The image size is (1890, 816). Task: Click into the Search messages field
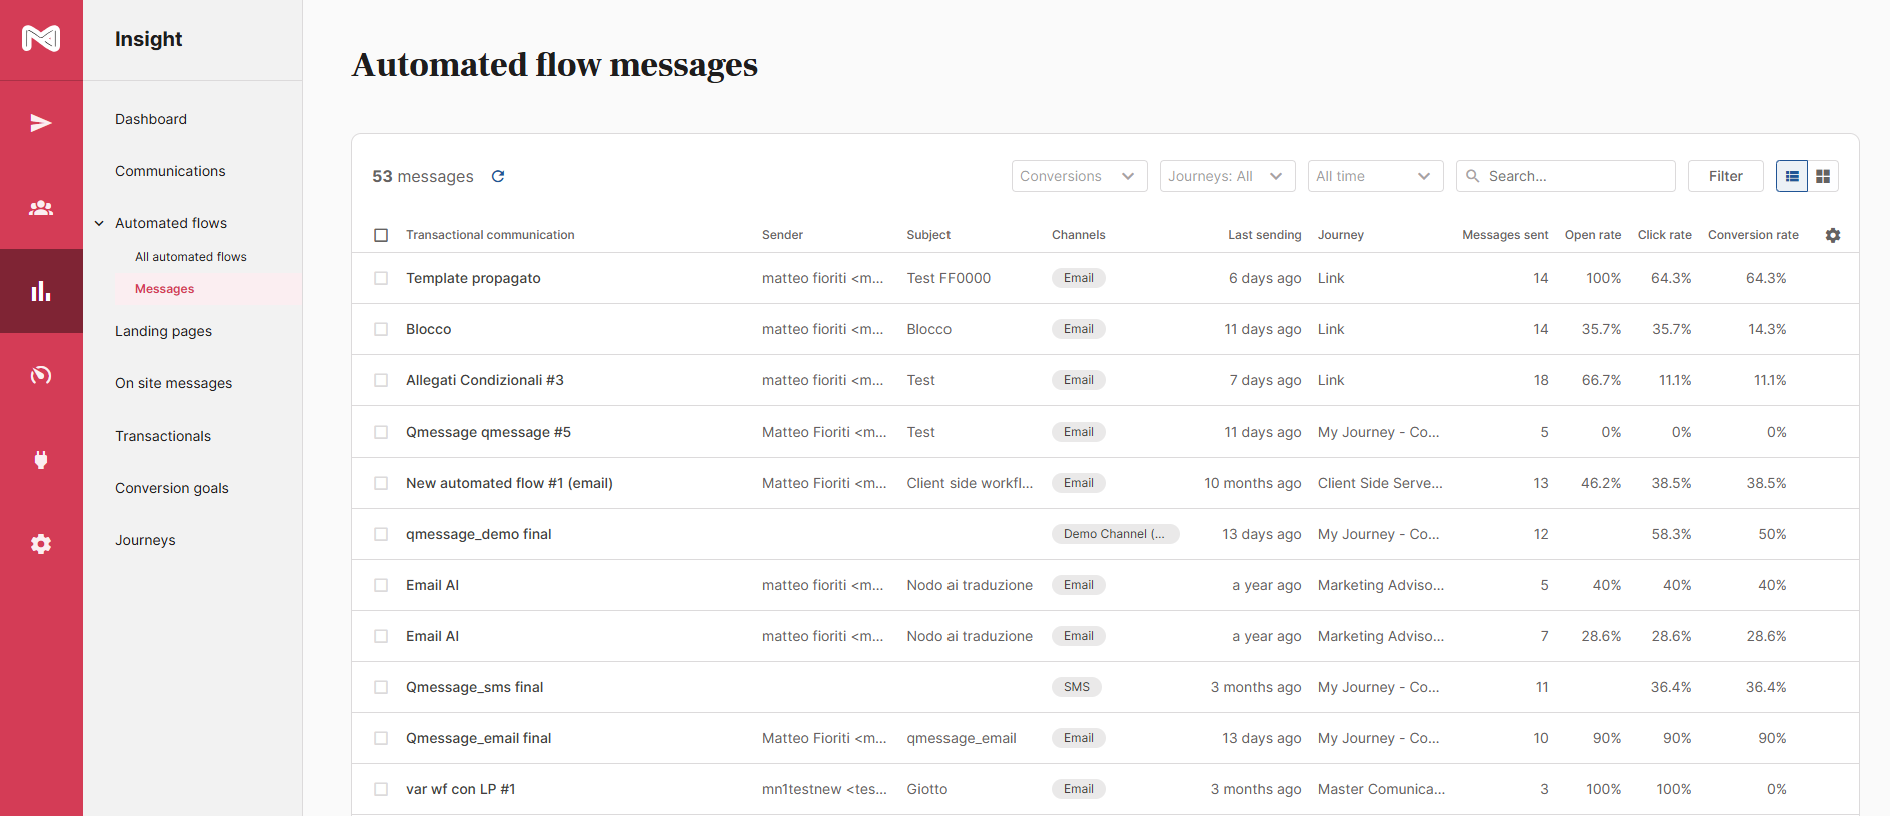[1575, 176]
